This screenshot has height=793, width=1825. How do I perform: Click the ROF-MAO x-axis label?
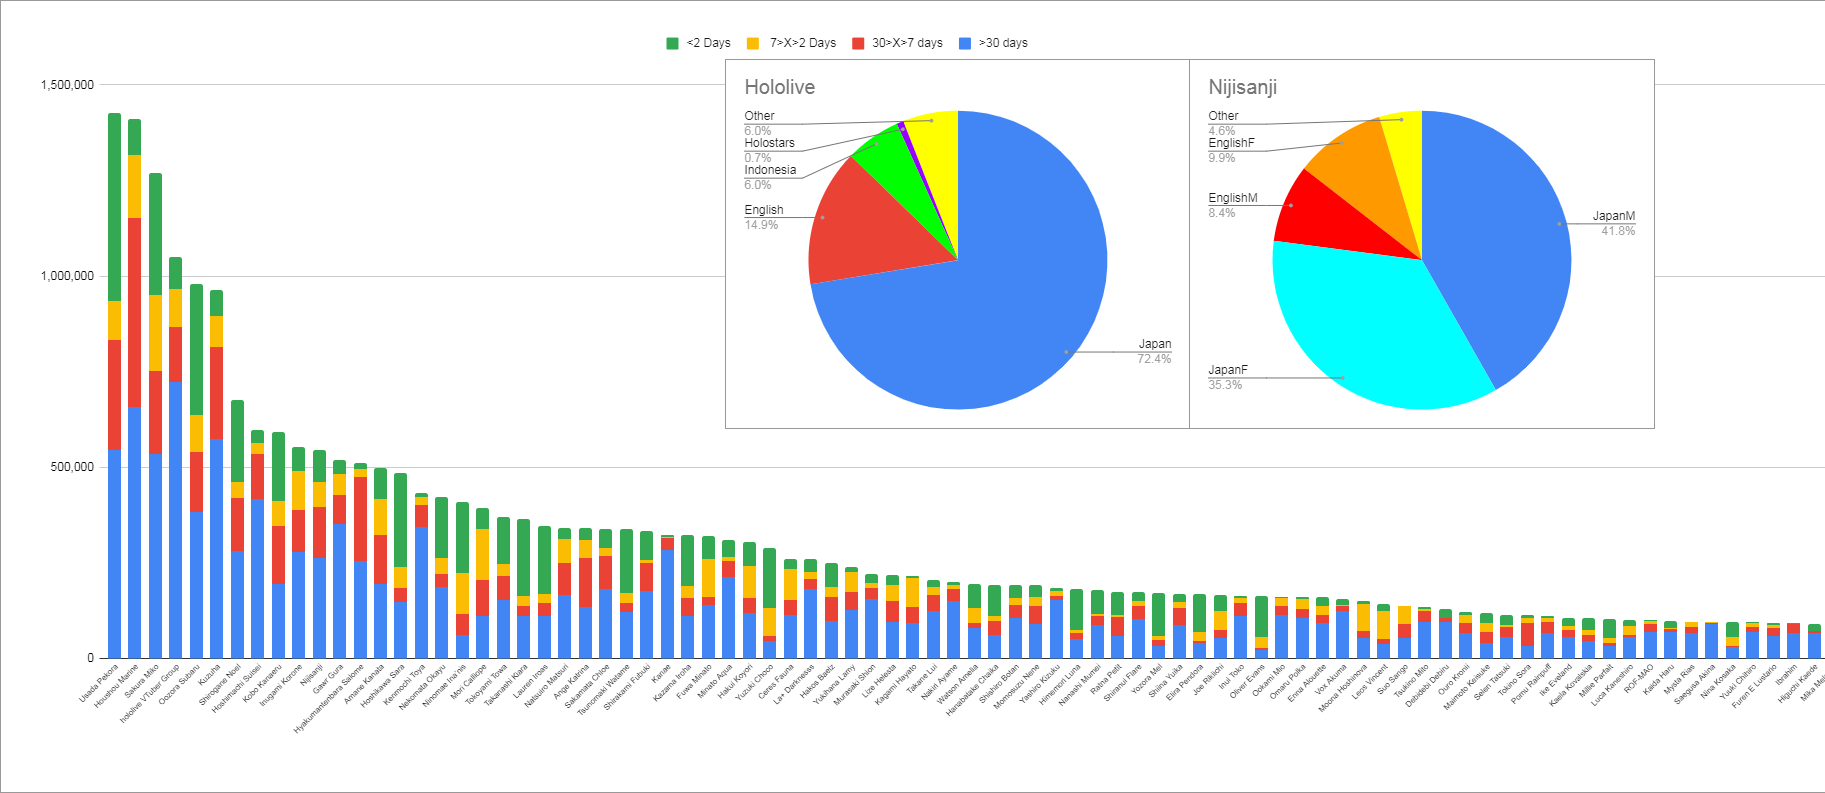[x=1639, y=679]
